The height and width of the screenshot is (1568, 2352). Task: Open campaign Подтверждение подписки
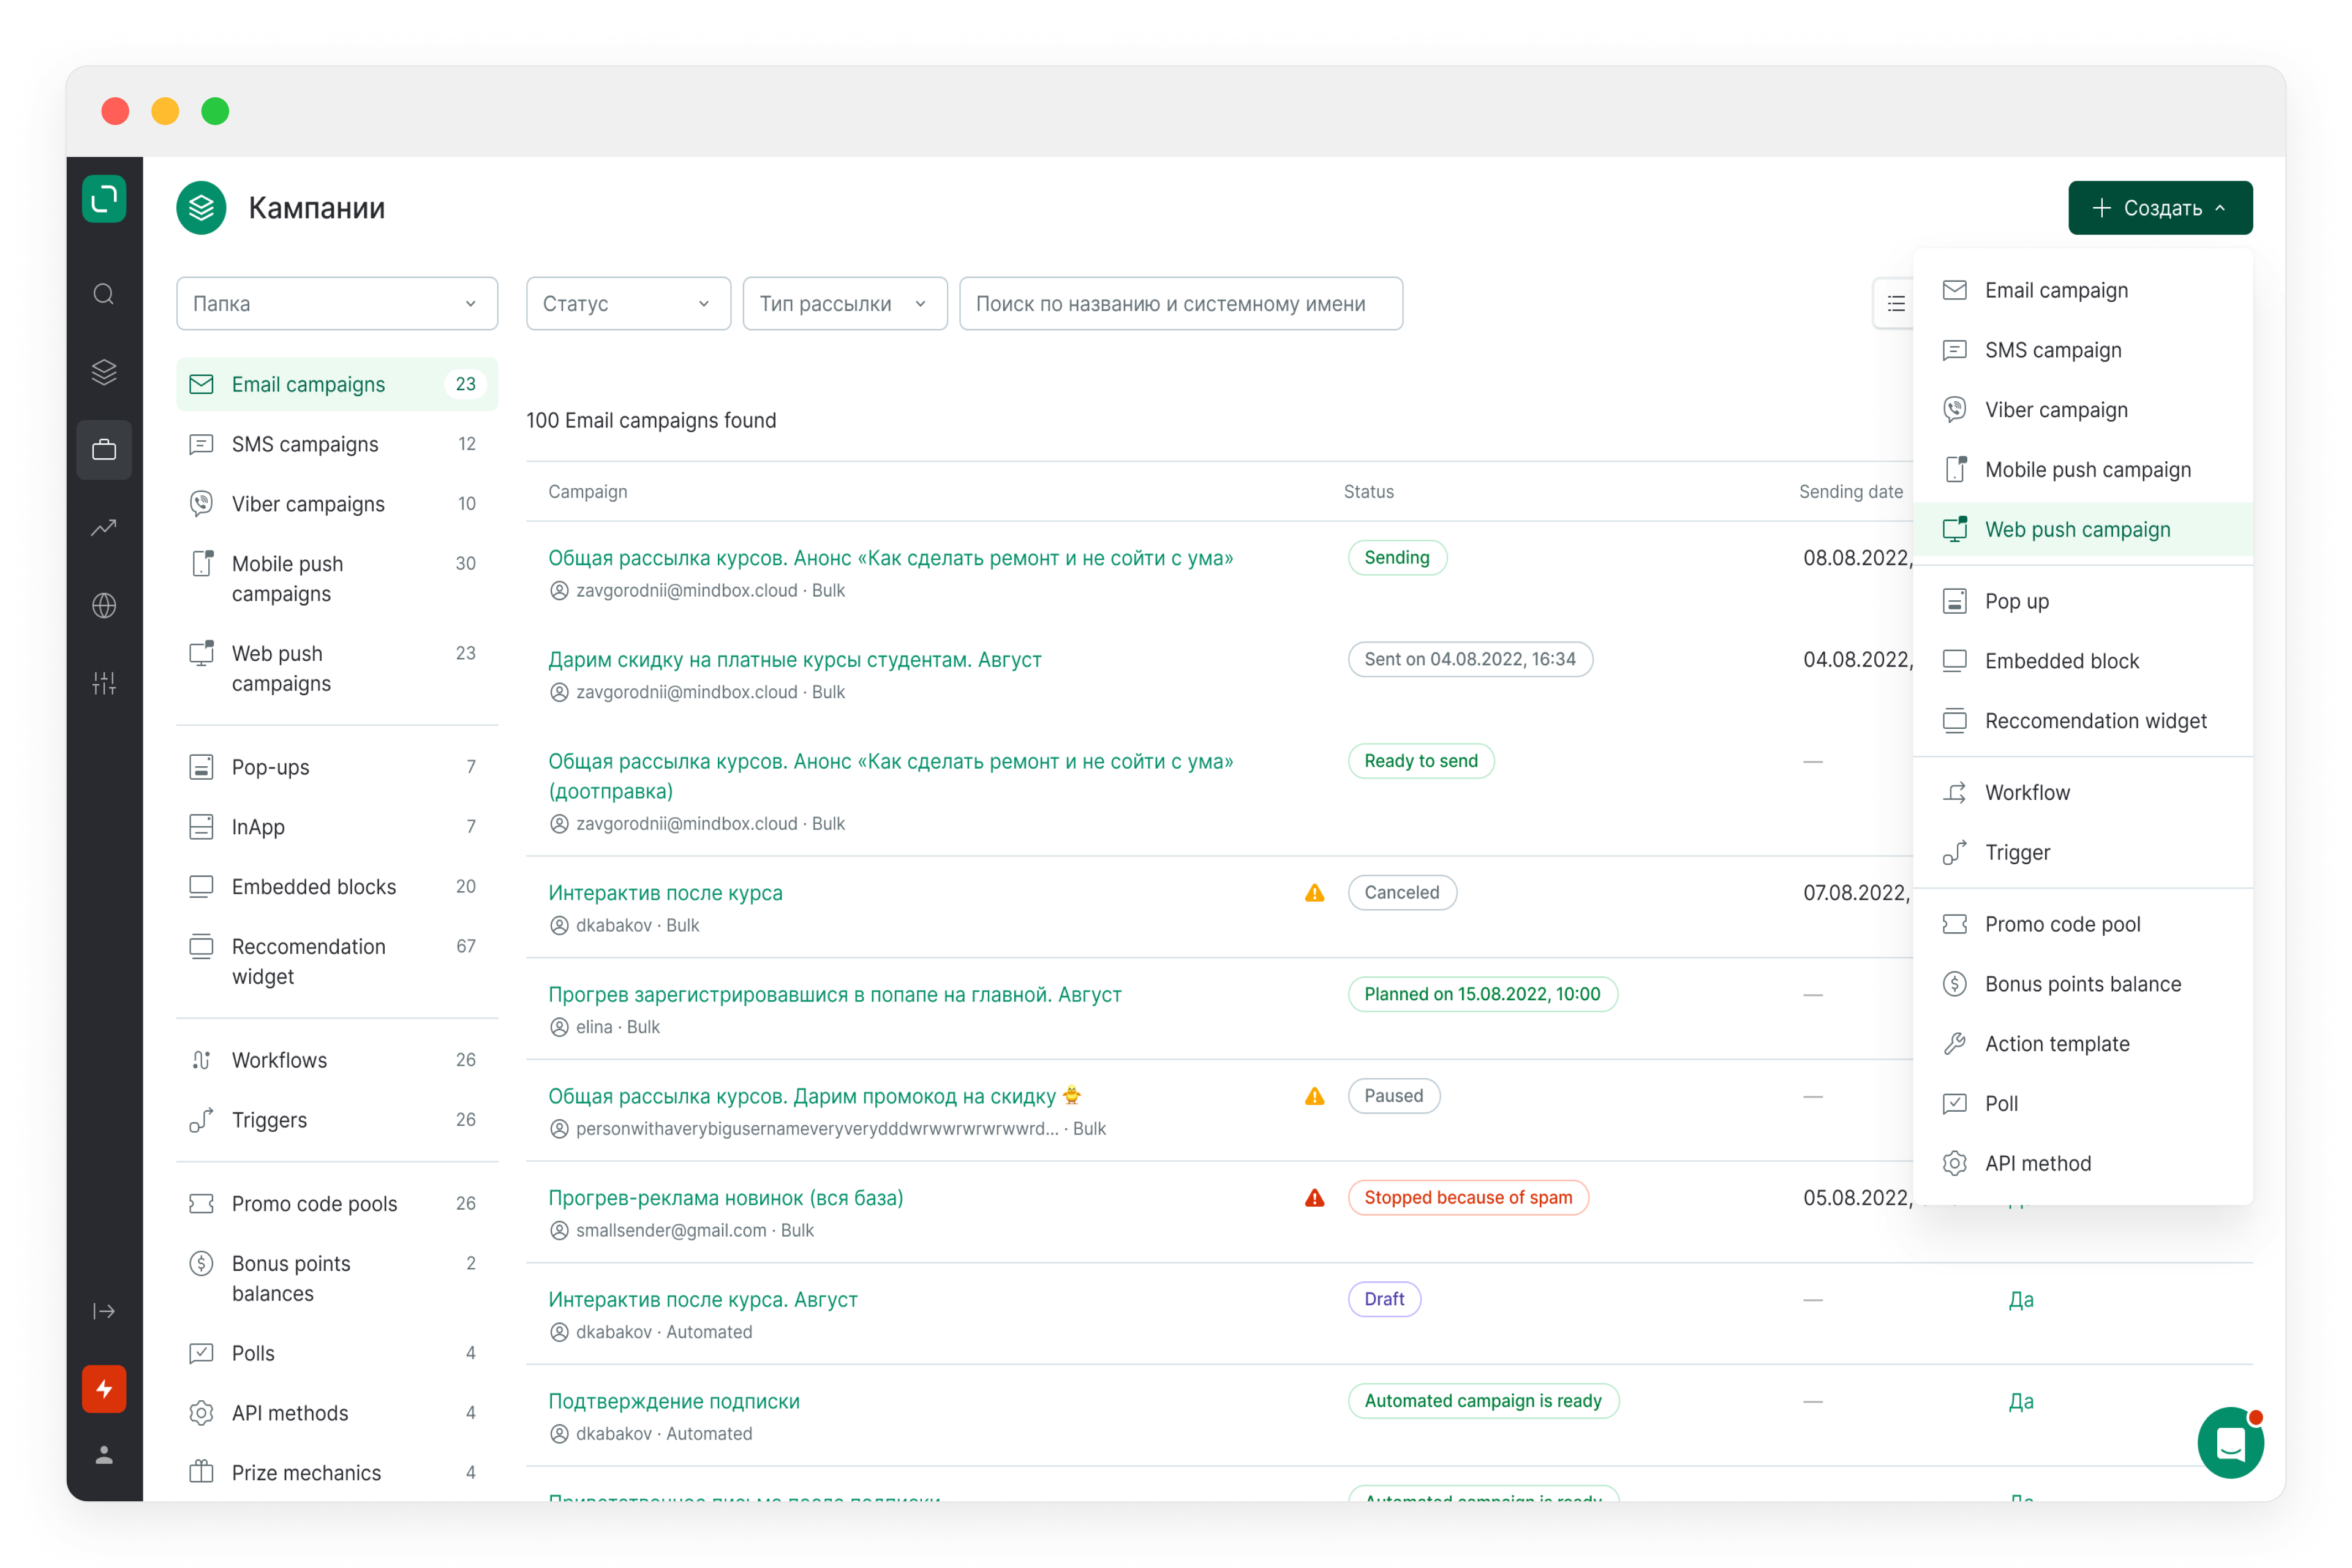coord(674,1402)
